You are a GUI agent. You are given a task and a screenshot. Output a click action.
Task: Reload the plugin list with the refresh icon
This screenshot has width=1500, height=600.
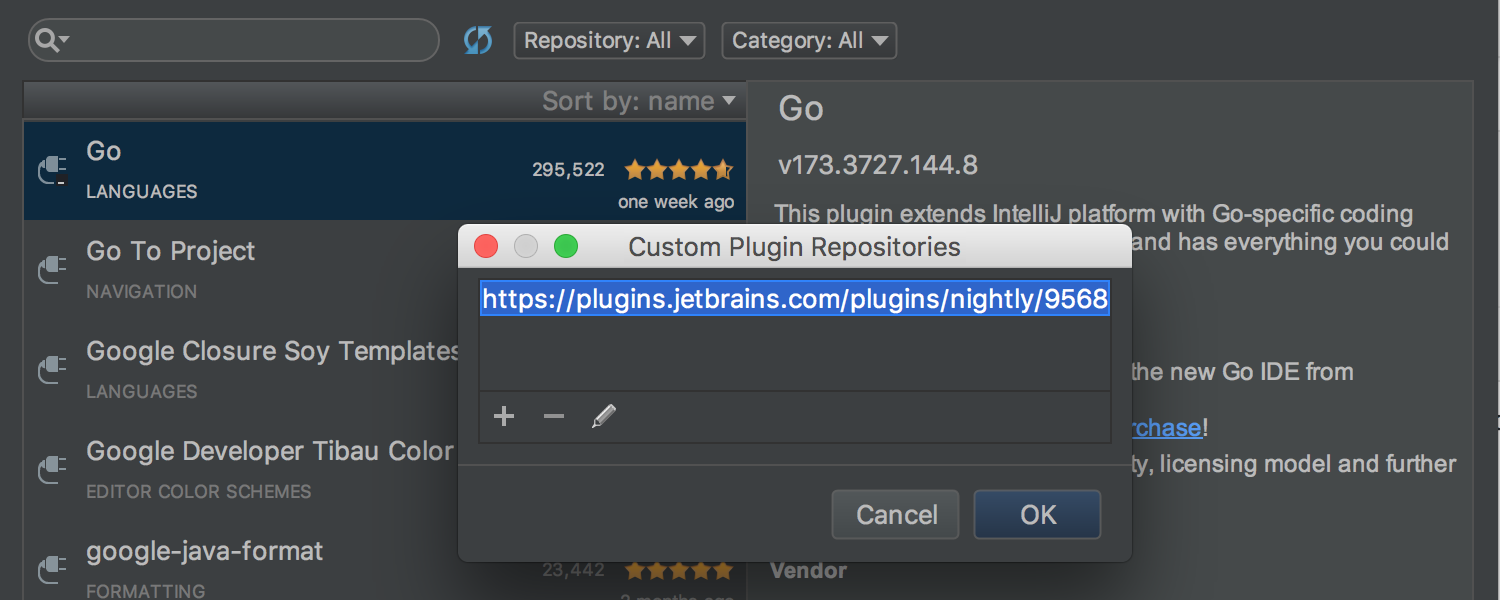[x=478, y=41]
